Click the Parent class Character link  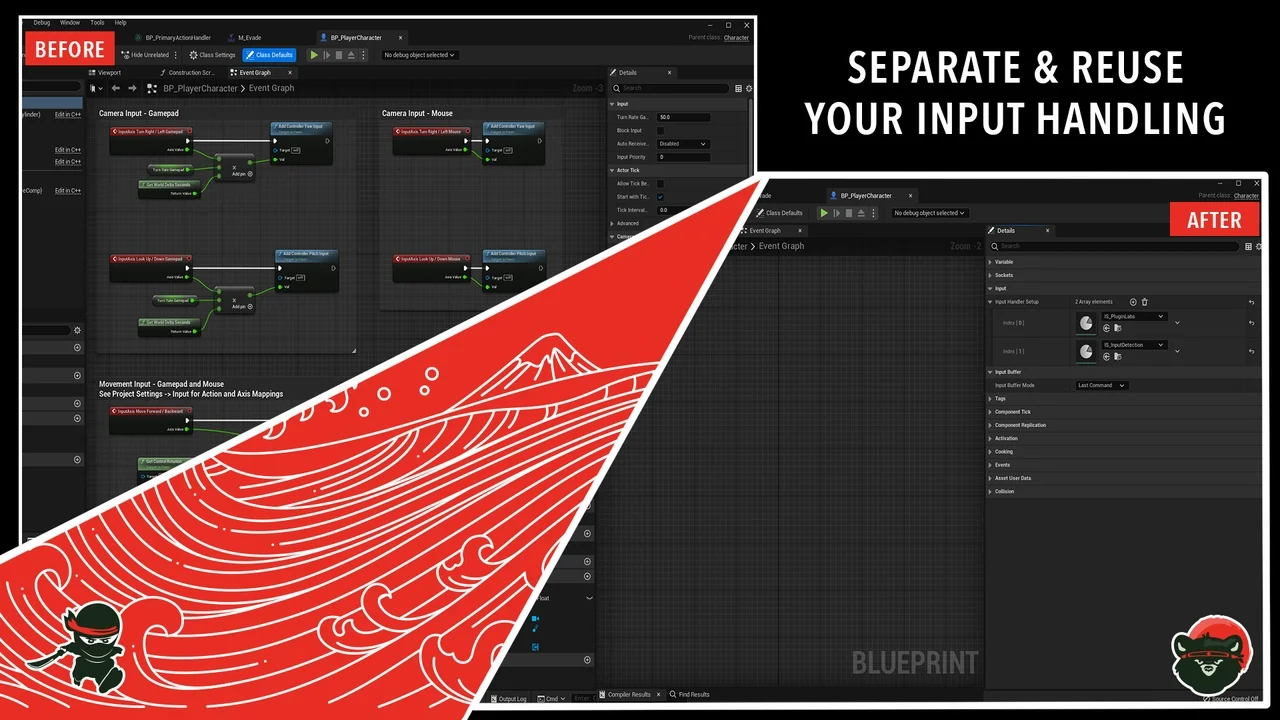click(737, 38)
